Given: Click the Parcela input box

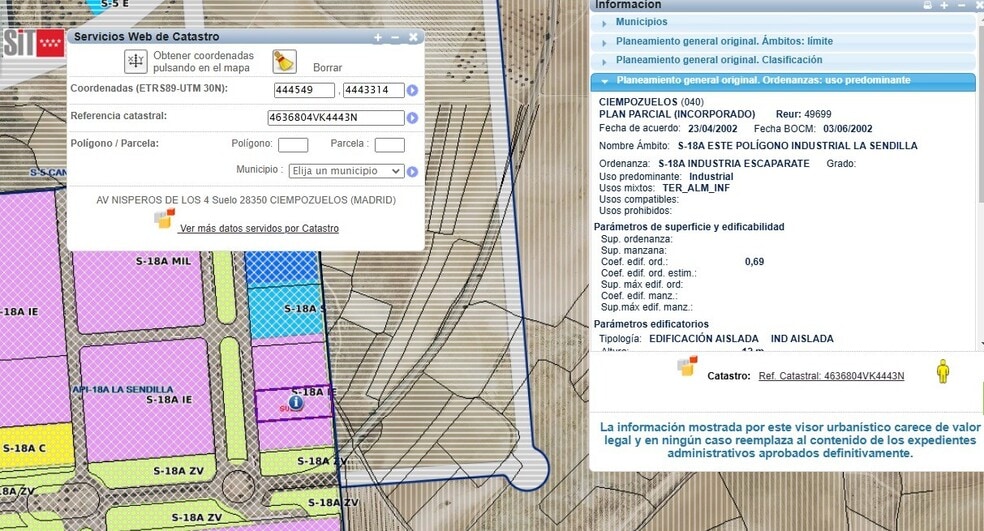Looking at the screenshot, I should pos(390,145).
